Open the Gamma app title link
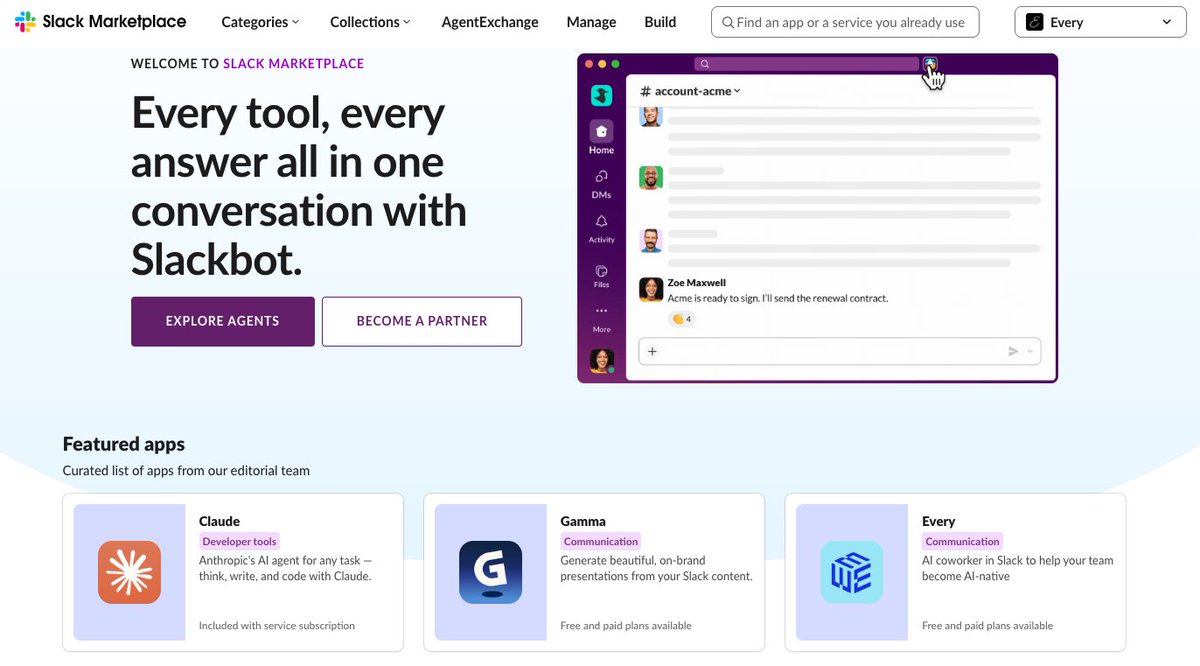Viewport: 1200px width, 666px height. 583,521
